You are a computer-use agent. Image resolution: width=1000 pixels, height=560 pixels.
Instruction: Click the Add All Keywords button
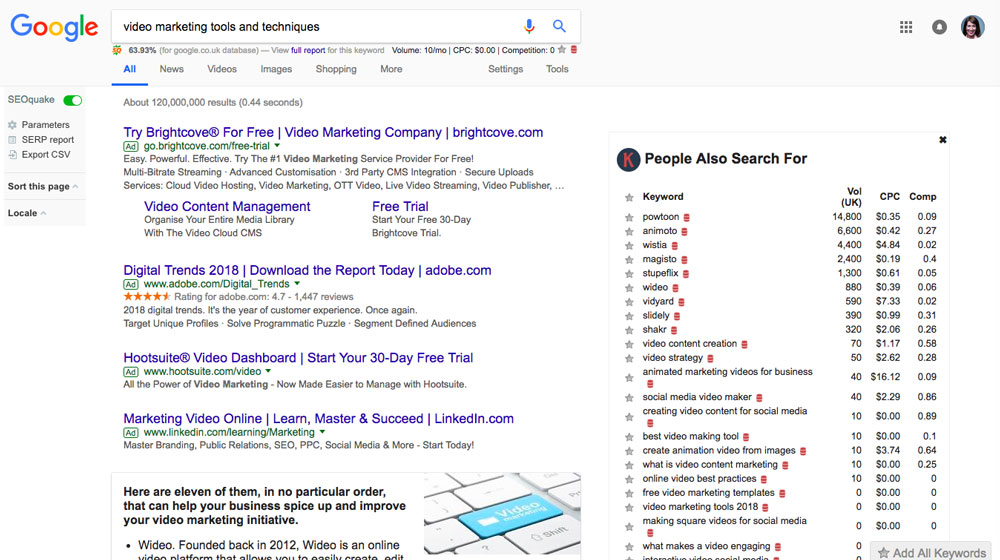coord(931,552)
